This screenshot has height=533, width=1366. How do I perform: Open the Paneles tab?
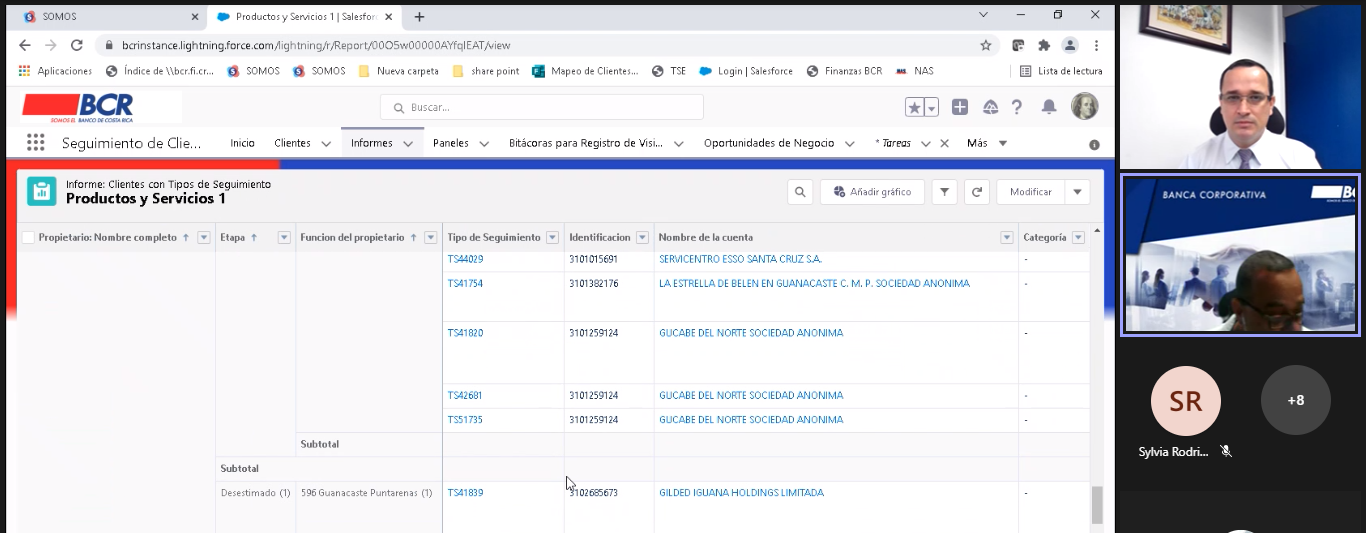tap(451, 143)
